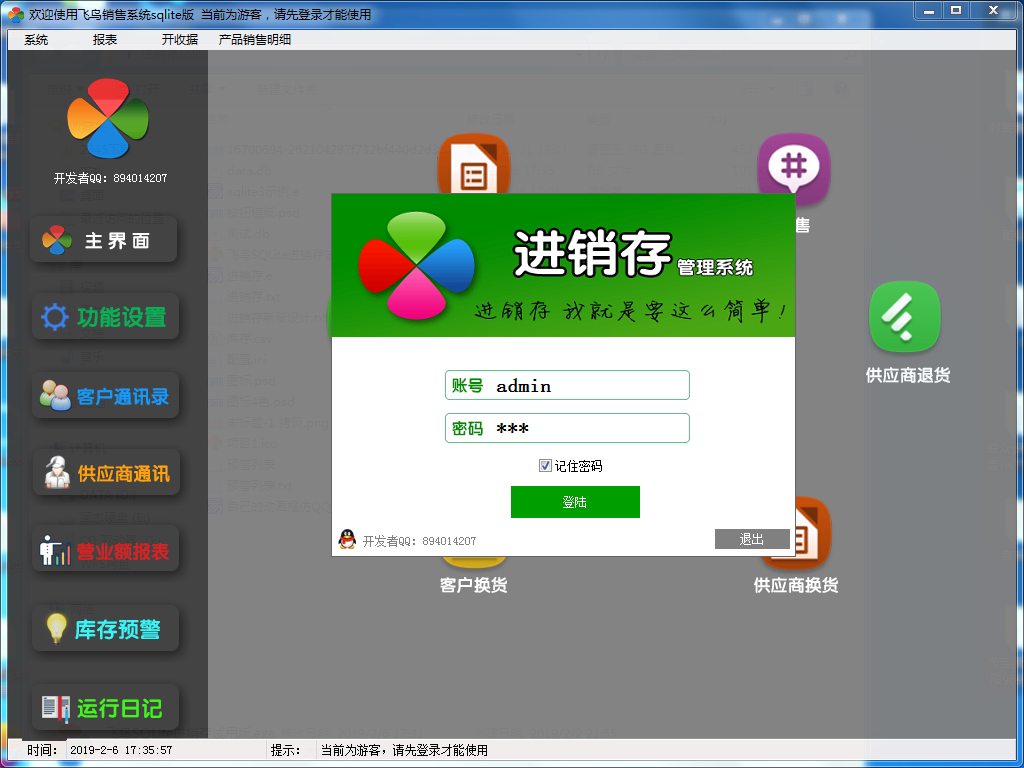Click the app icon in the title bar
This screenshot has width=1024, height=768.
pyautogui.click(x=16, y=14)
